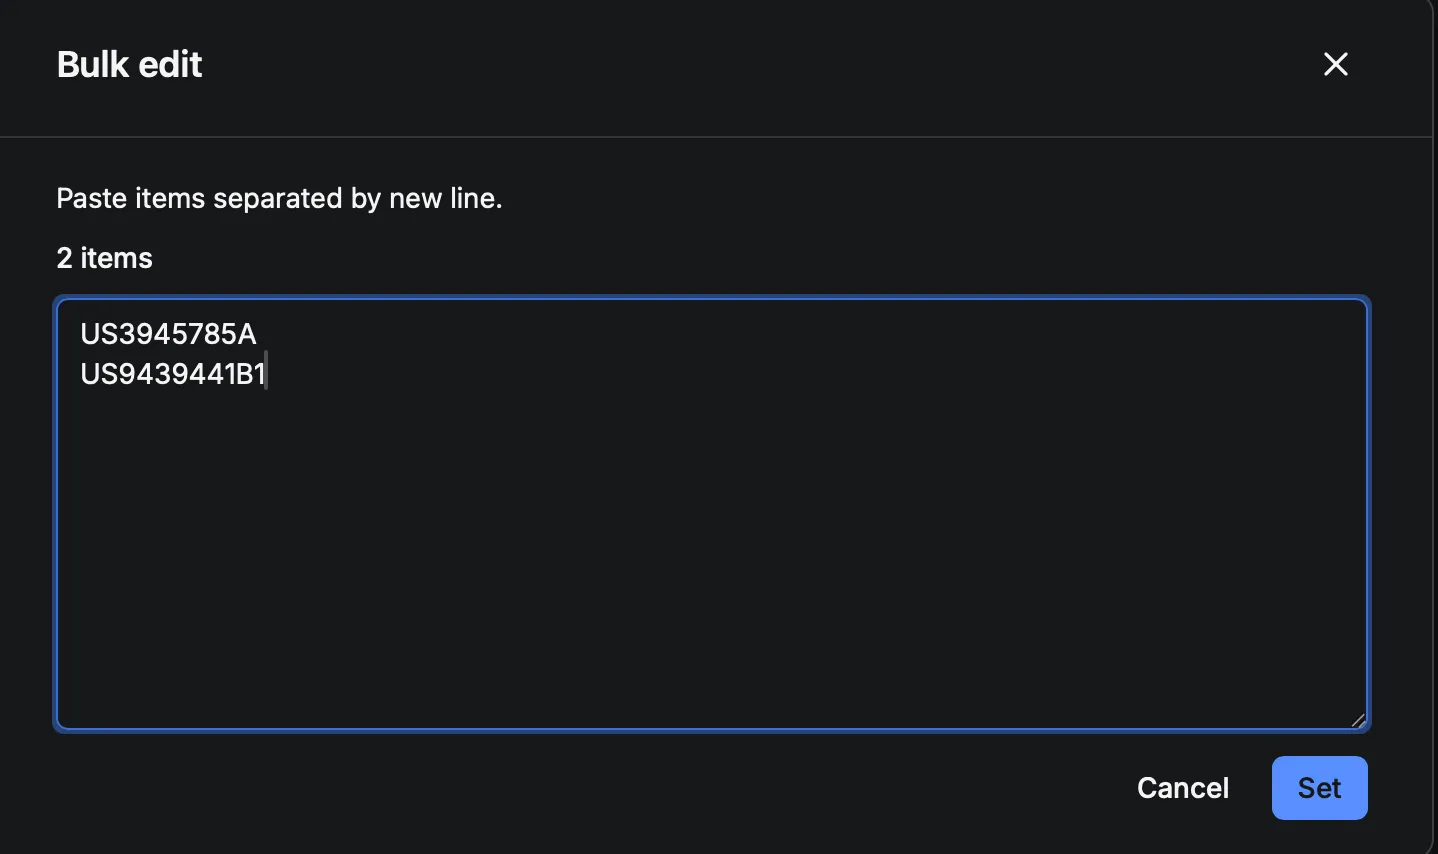The width and height of the screenshot is (1438, 854).
Task: Click the digits "9439441" in second entry
Action: pyautogui.click(x=176, y=374)
